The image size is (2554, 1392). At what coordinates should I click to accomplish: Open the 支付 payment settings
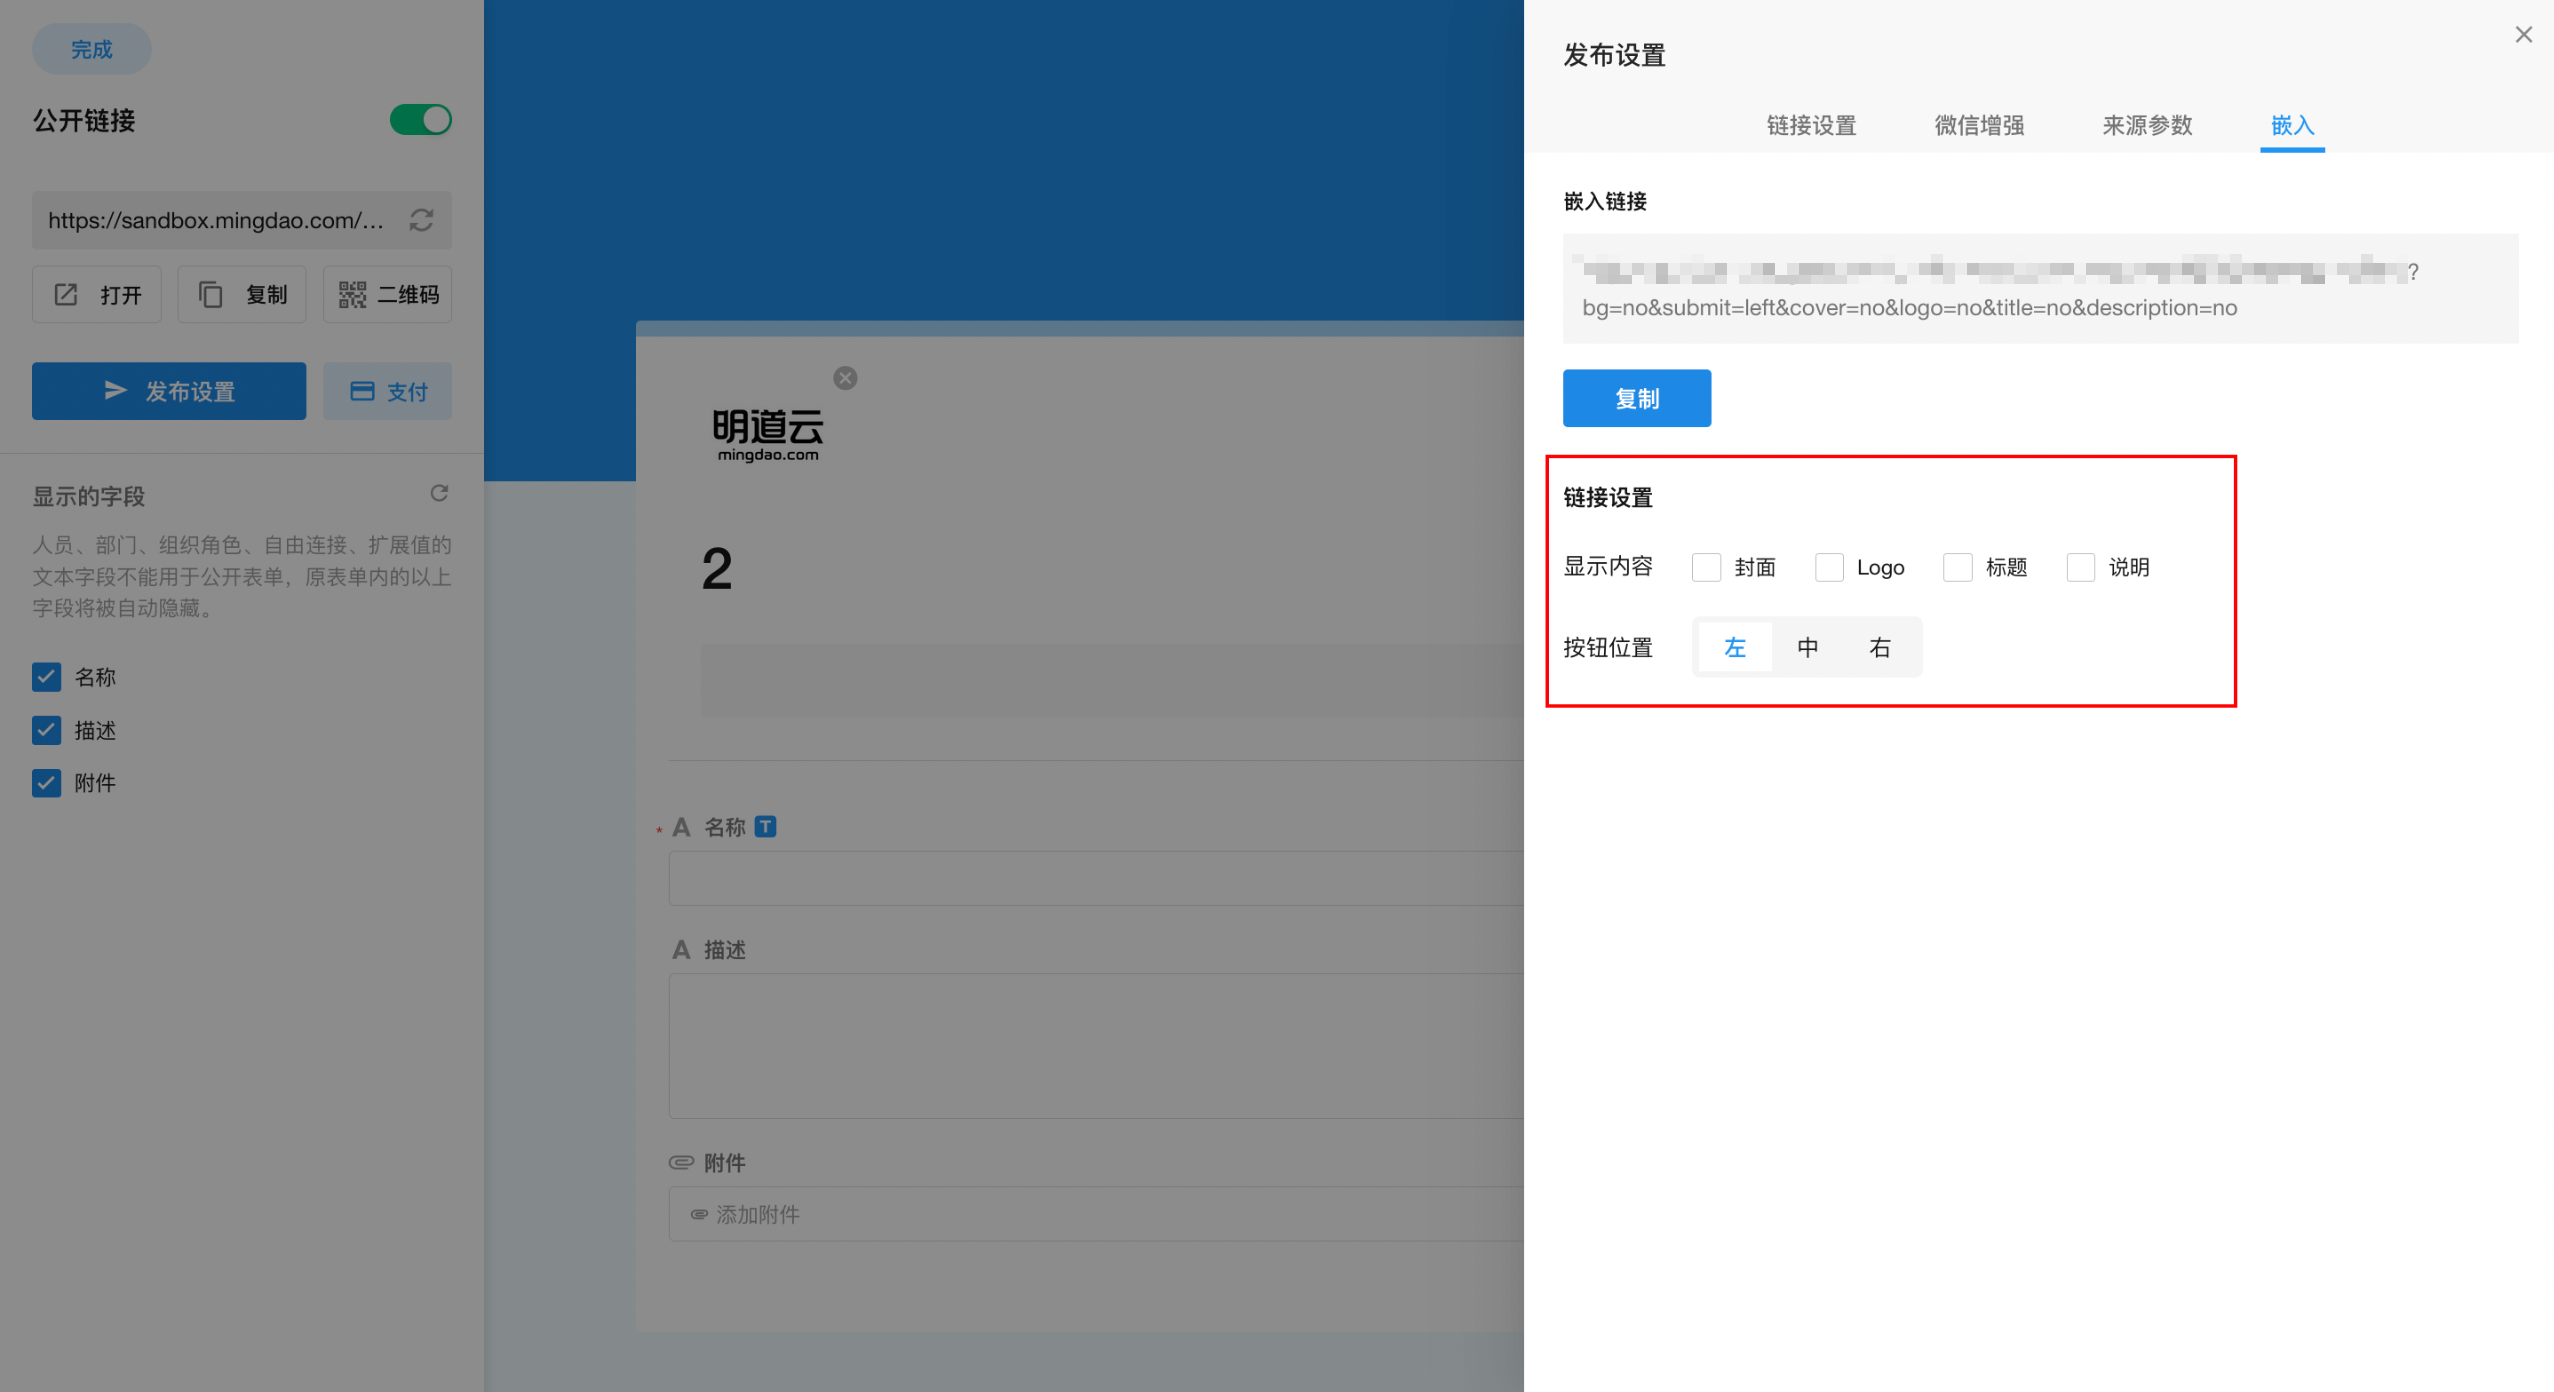click(x=387, y=392)
